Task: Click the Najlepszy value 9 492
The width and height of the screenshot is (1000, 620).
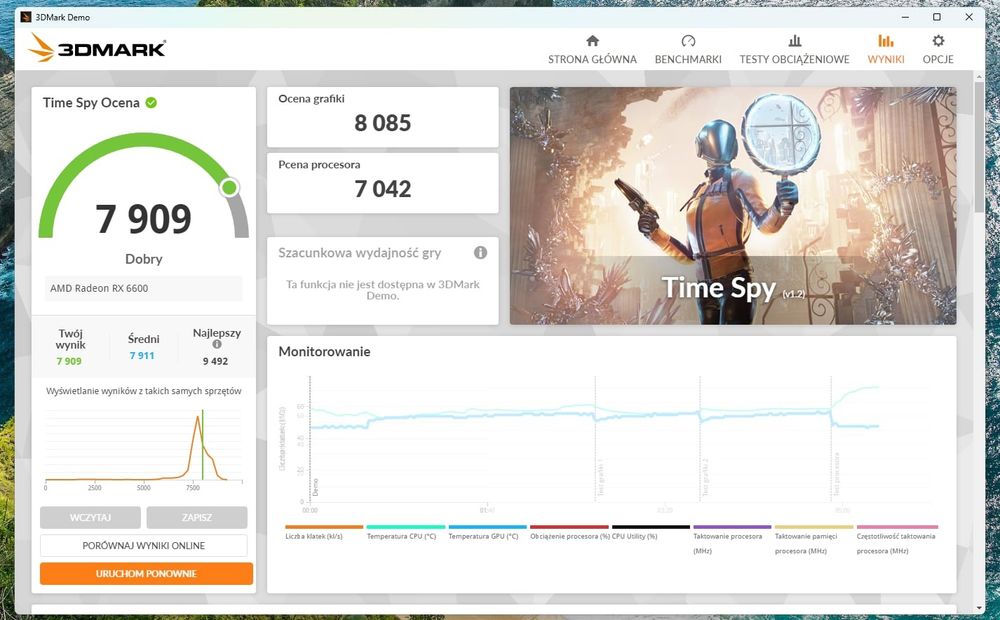Action: click(x=216, y=361)
